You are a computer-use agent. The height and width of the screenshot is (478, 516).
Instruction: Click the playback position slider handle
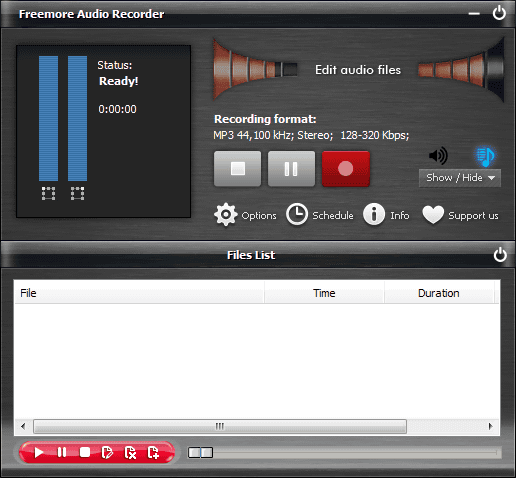coord(200,453)
